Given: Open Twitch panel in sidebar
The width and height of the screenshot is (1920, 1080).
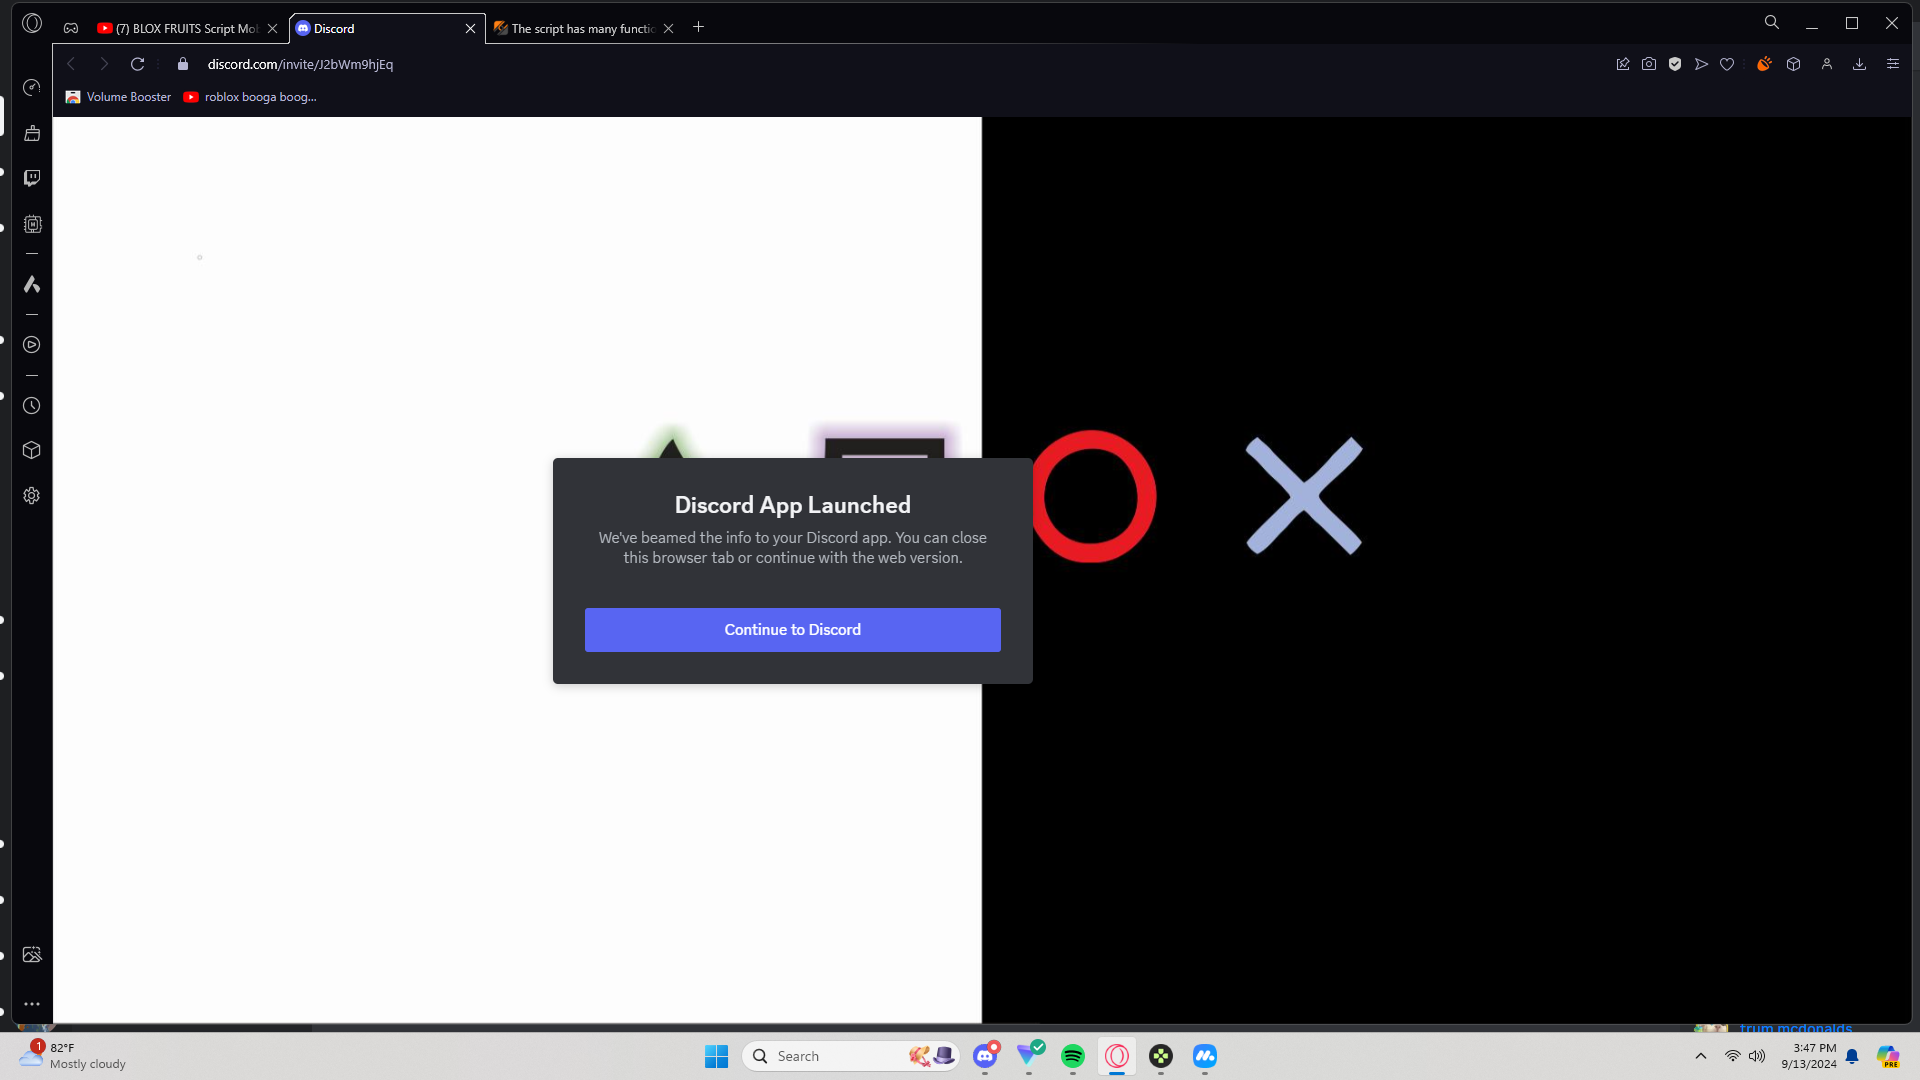Looking at the screenshot, I should pyautogui.click(x=32, y=178).
